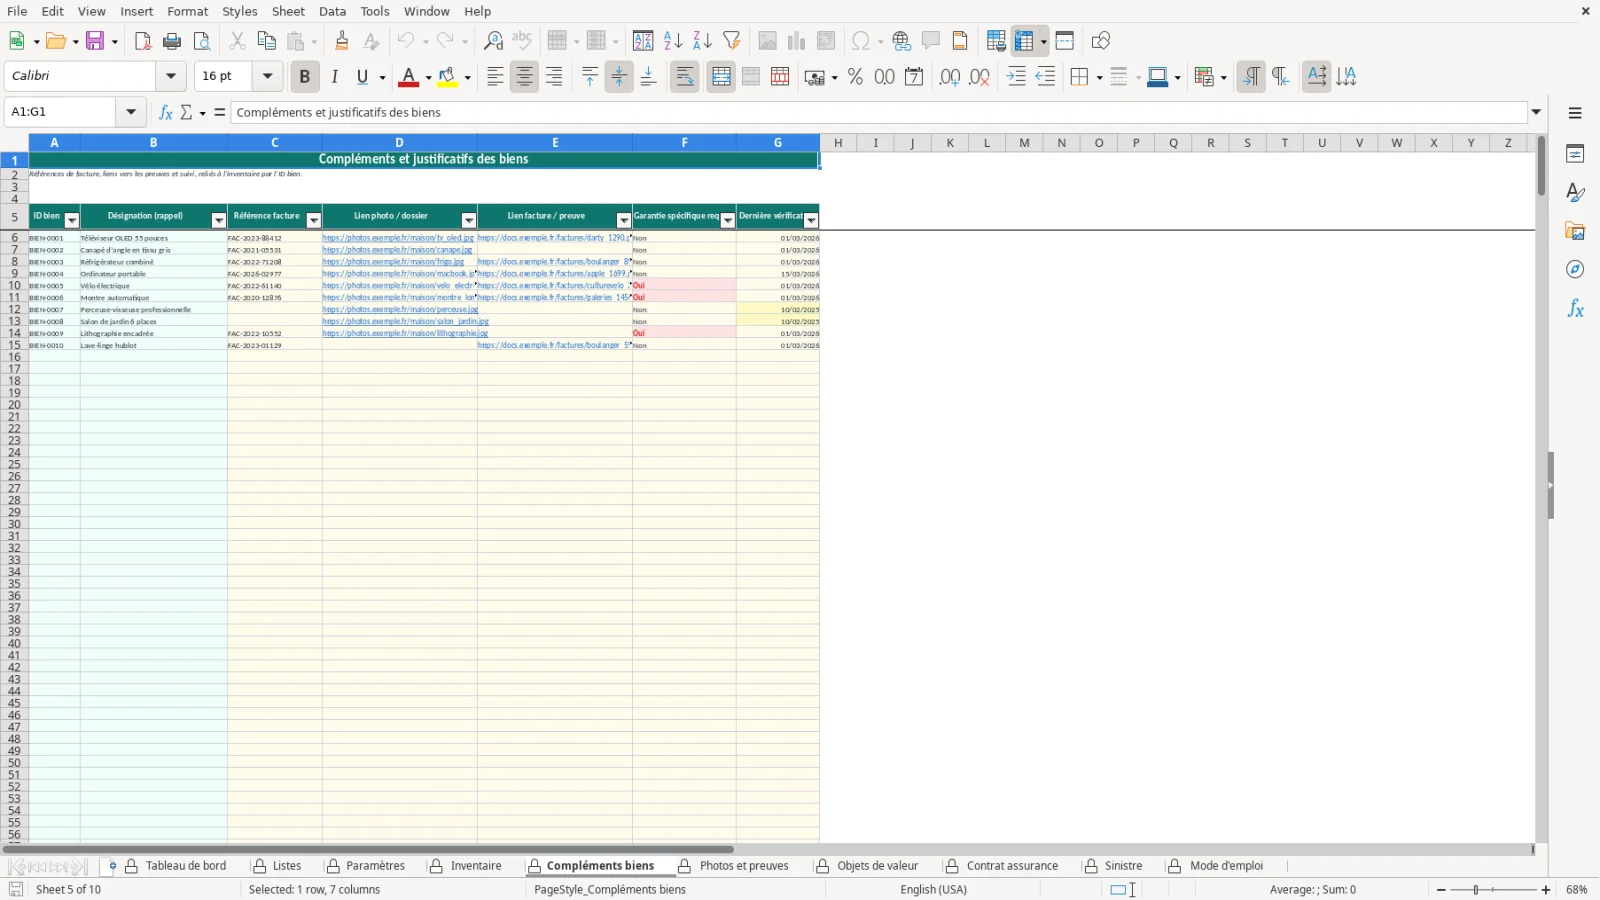Toggle Center Horizontally alignment
This screenshot has width=1600, height=900.
pos(524,77)
